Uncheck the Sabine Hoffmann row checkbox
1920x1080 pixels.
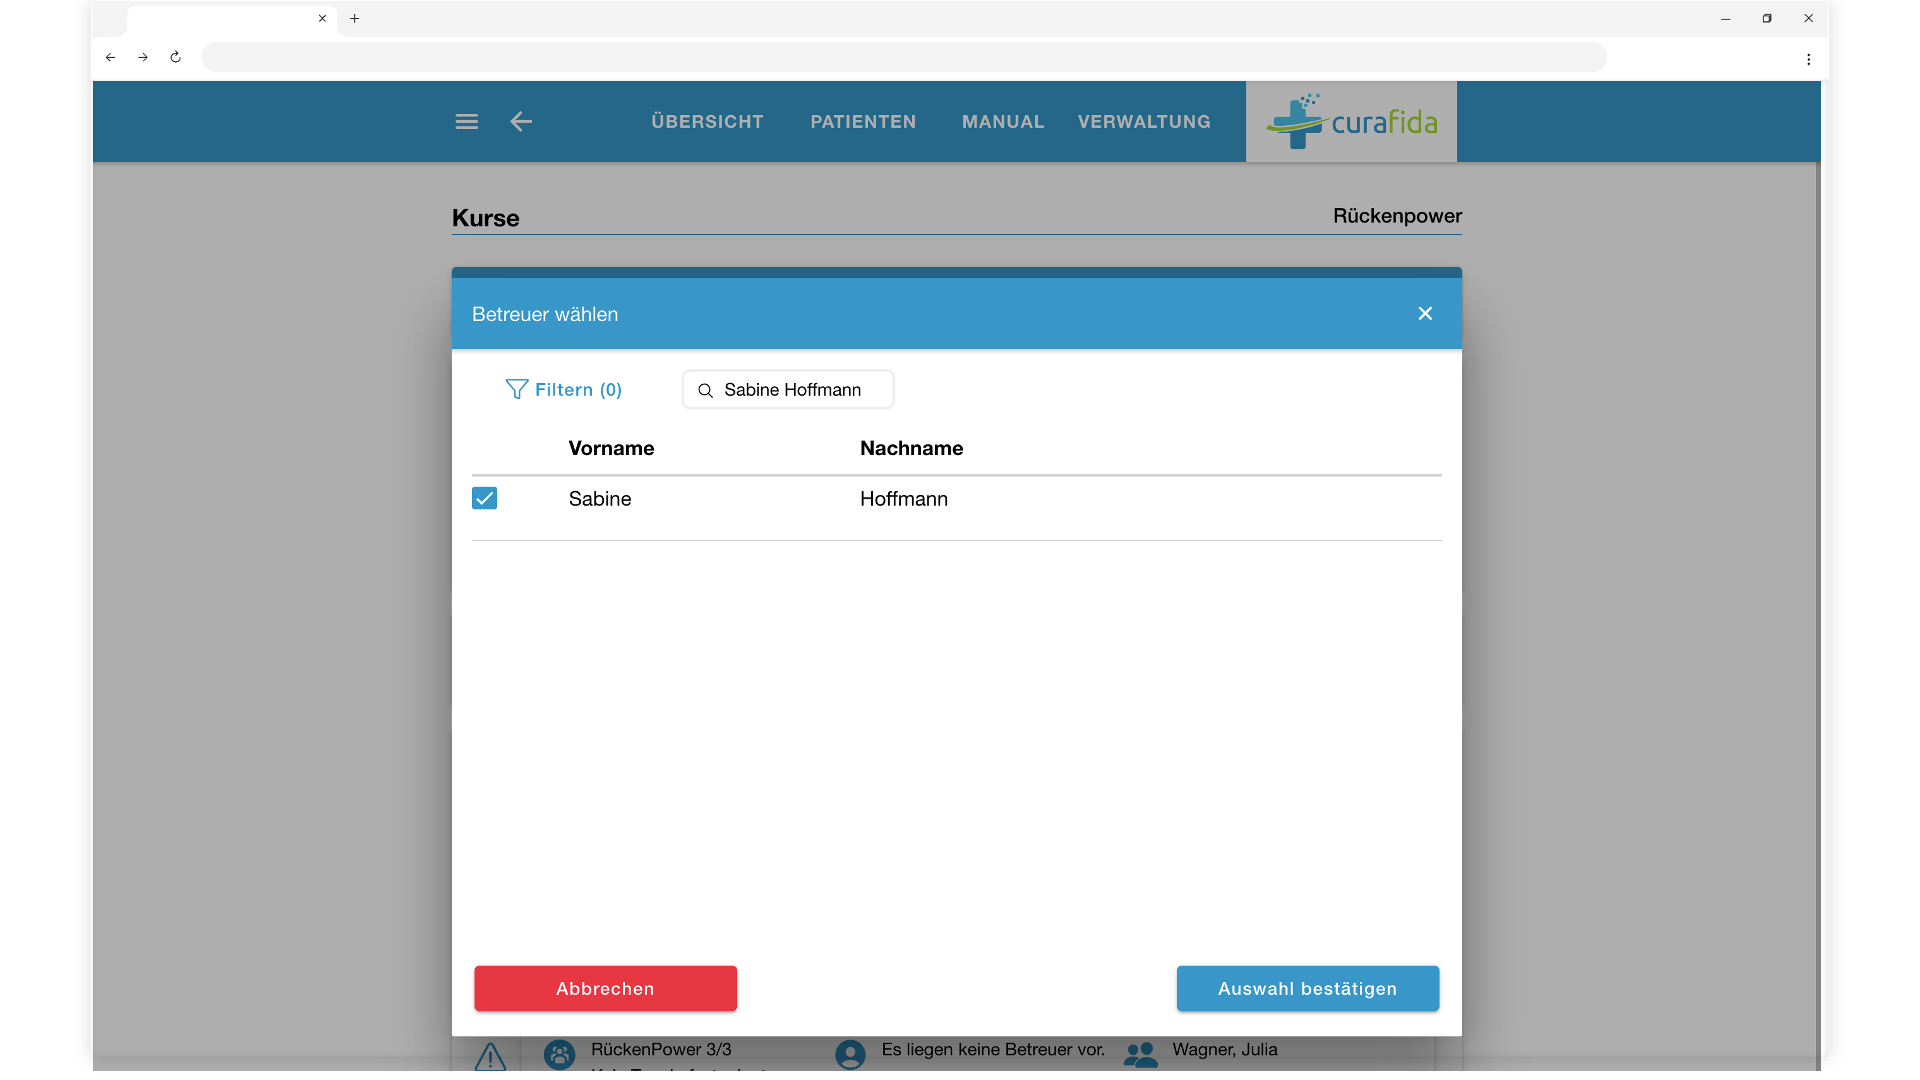pos(484,498)
